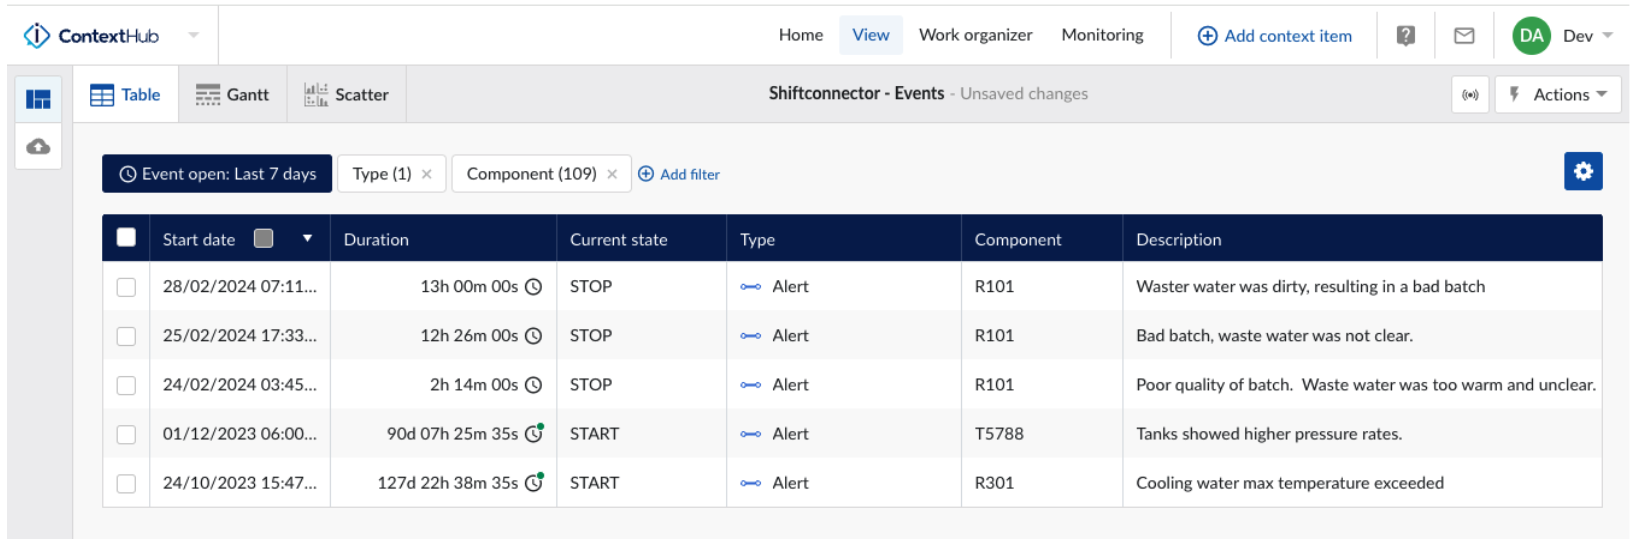Viewport: 1637px width, 550px height.
Task: Open the Monitoring menu item
Action: (1102, 35)
